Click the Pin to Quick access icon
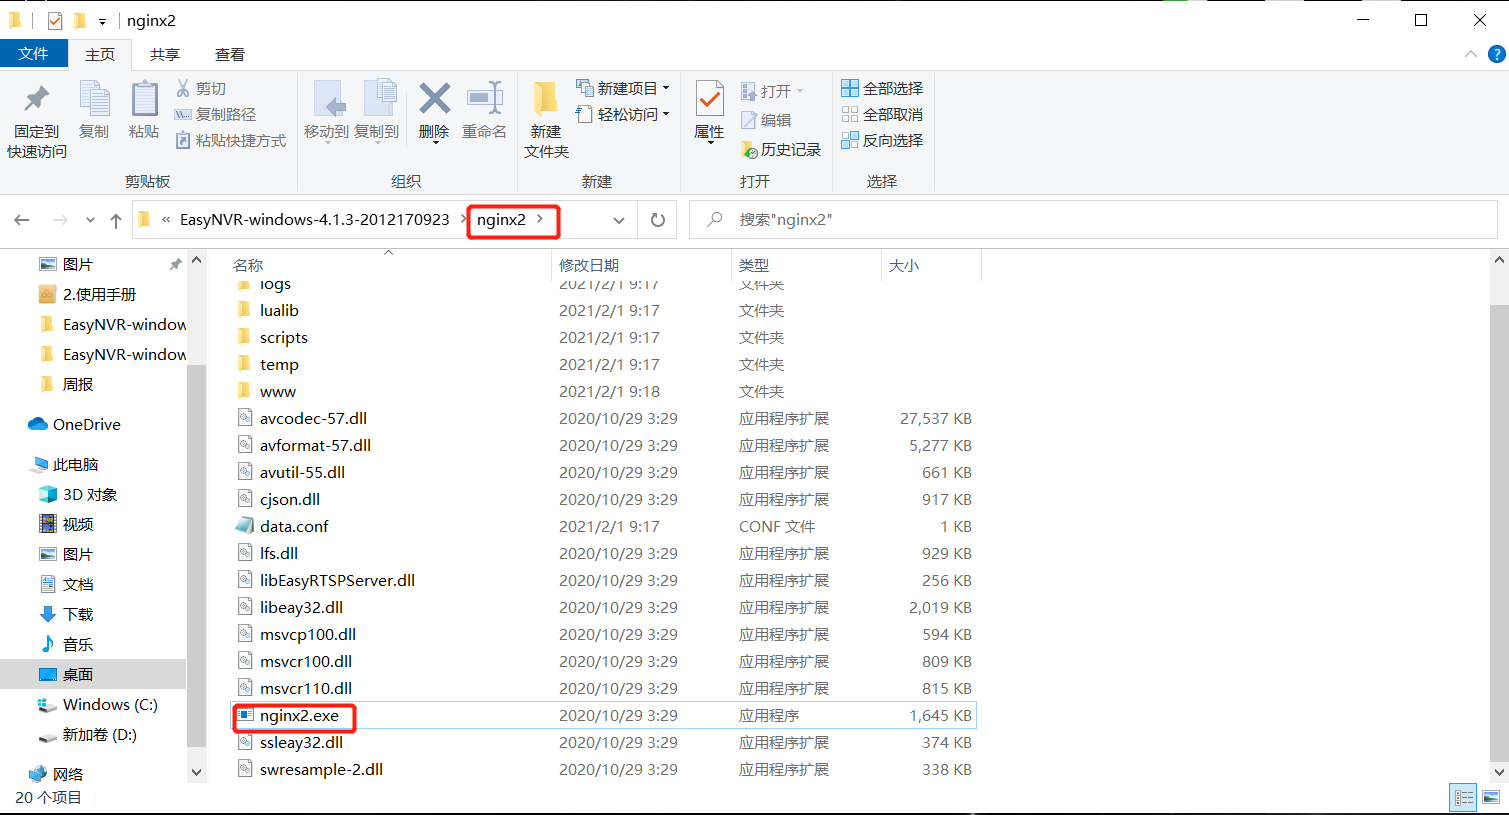 [37, 99]
